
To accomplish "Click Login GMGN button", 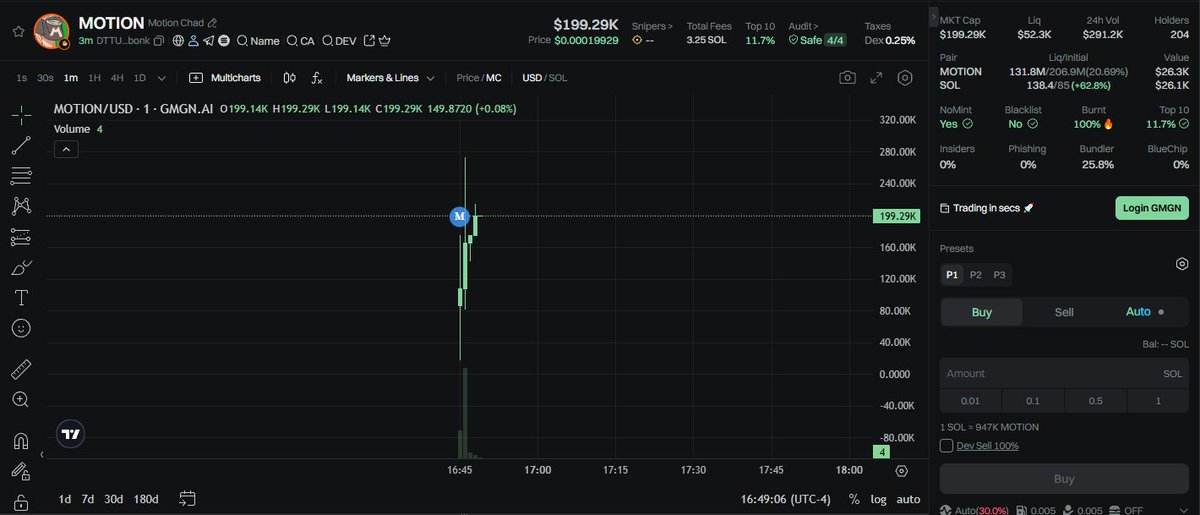I will pos(1152,208).
